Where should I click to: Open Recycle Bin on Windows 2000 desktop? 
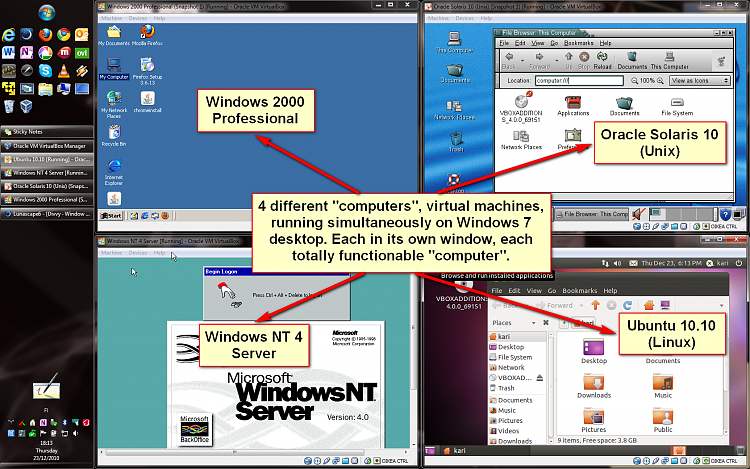114,135
